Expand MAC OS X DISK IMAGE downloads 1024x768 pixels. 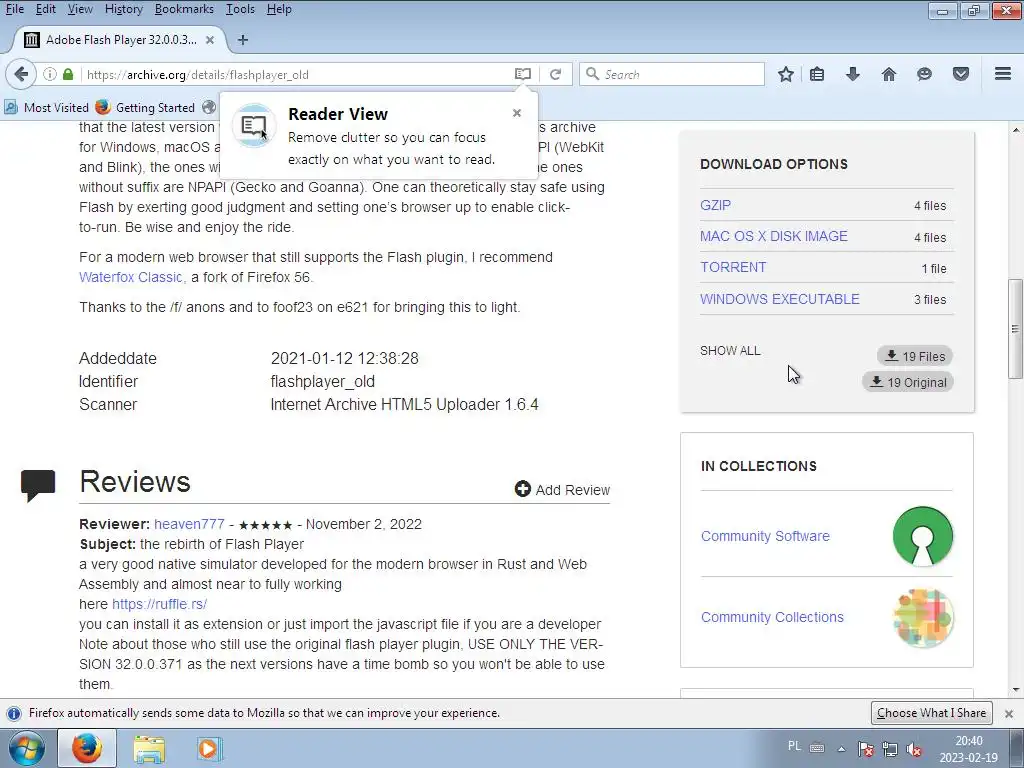click(x=774, y=236)
